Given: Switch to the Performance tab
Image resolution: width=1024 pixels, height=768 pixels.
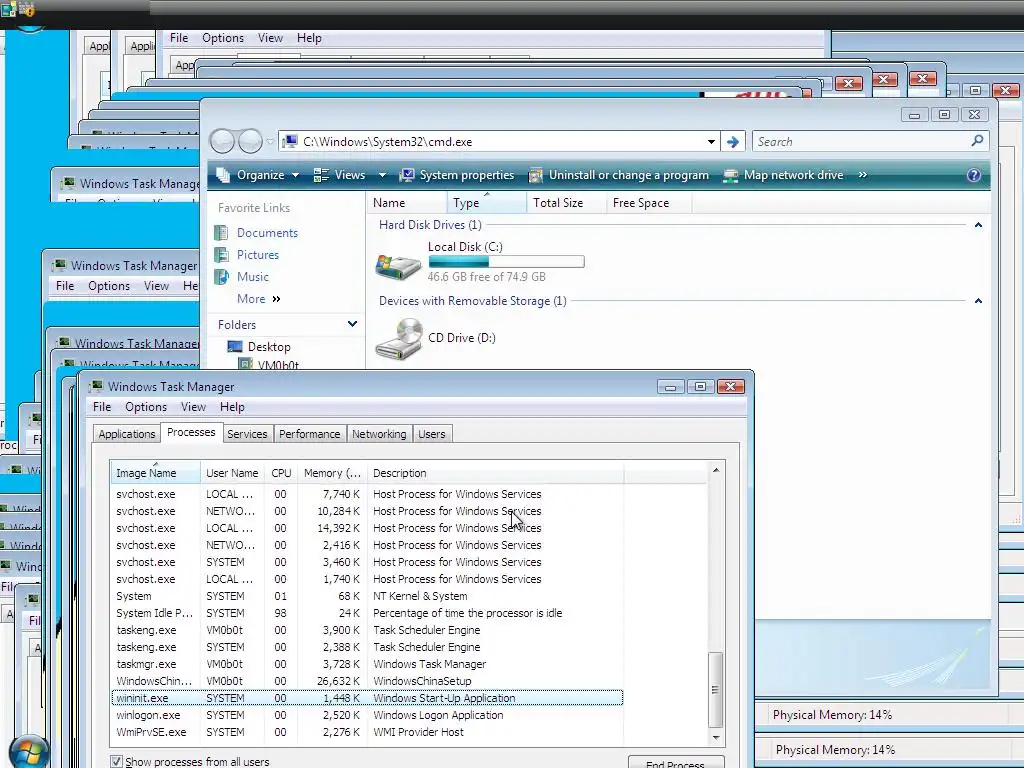Looking at the screenshot, I should point(310,434).
